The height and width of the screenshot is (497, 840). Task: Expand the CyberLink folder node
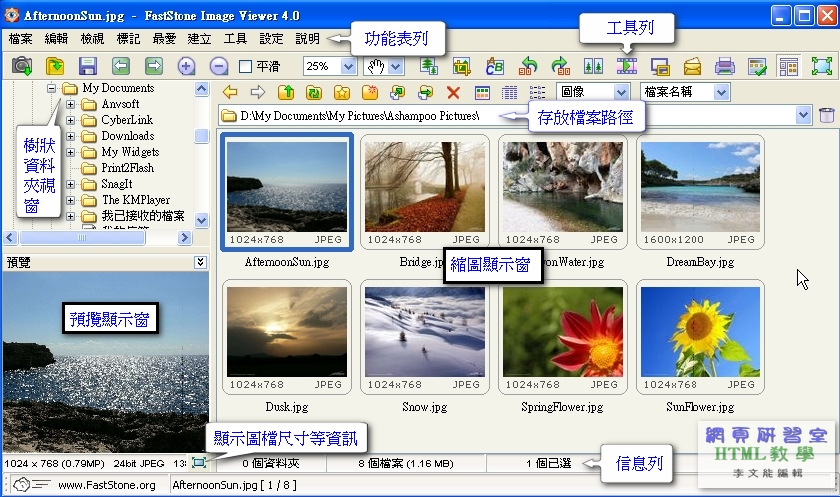tap(70, 120)
